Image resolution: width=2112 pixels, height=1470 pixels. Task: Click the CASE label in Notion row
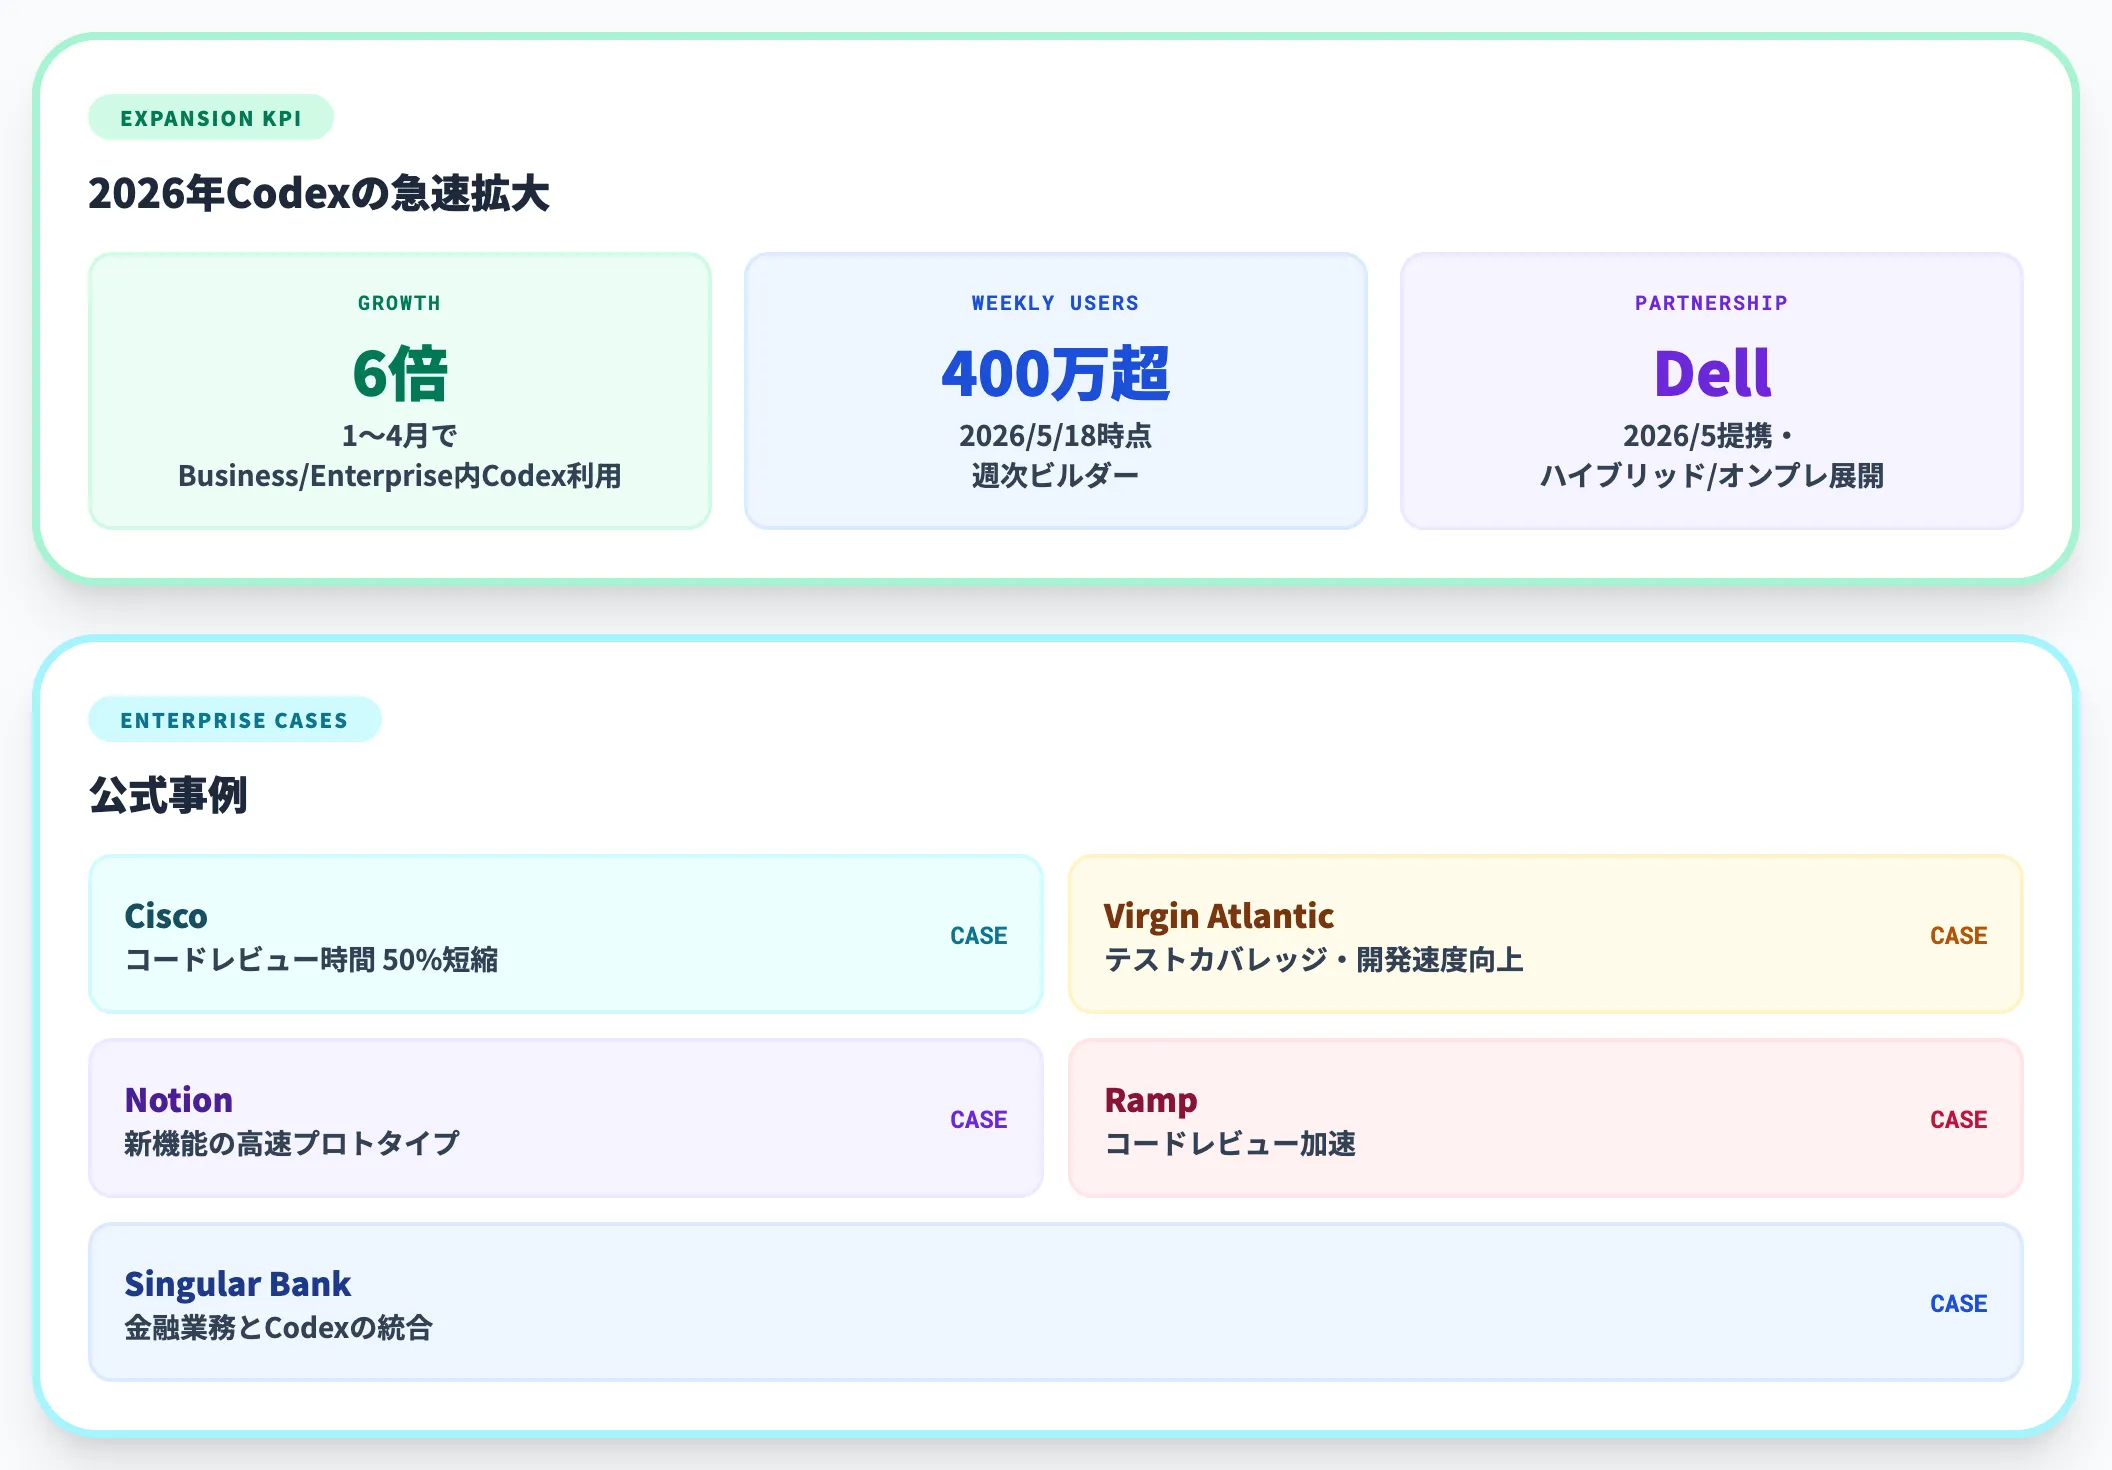click(x=979, y=1120)
